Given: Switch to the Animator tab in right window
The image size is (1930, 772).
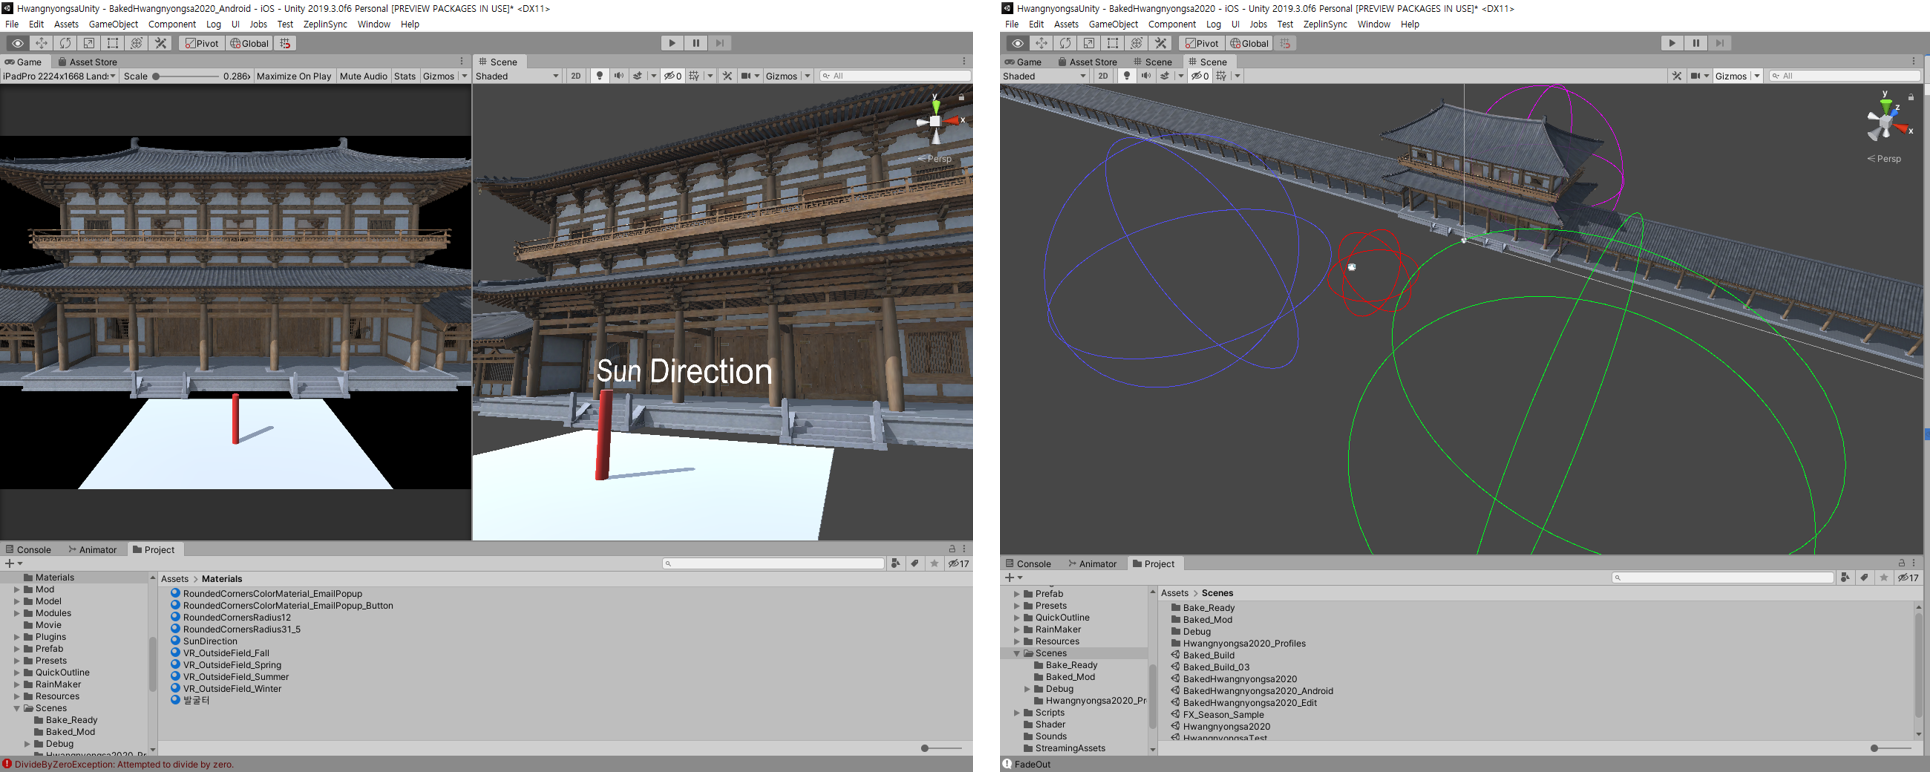Looking at the screenshot, I should (x=1092, y=563).
